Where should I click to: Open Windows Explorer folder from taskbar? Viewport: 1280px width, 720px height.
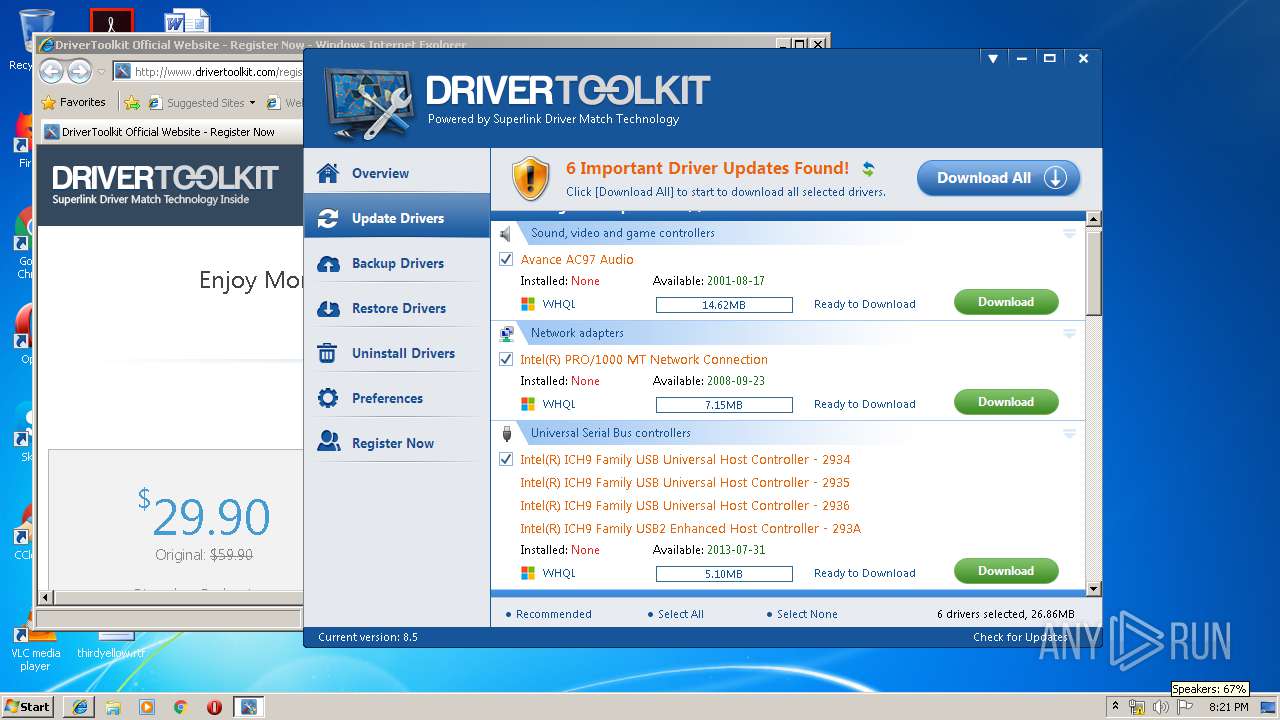click(113, 706)
